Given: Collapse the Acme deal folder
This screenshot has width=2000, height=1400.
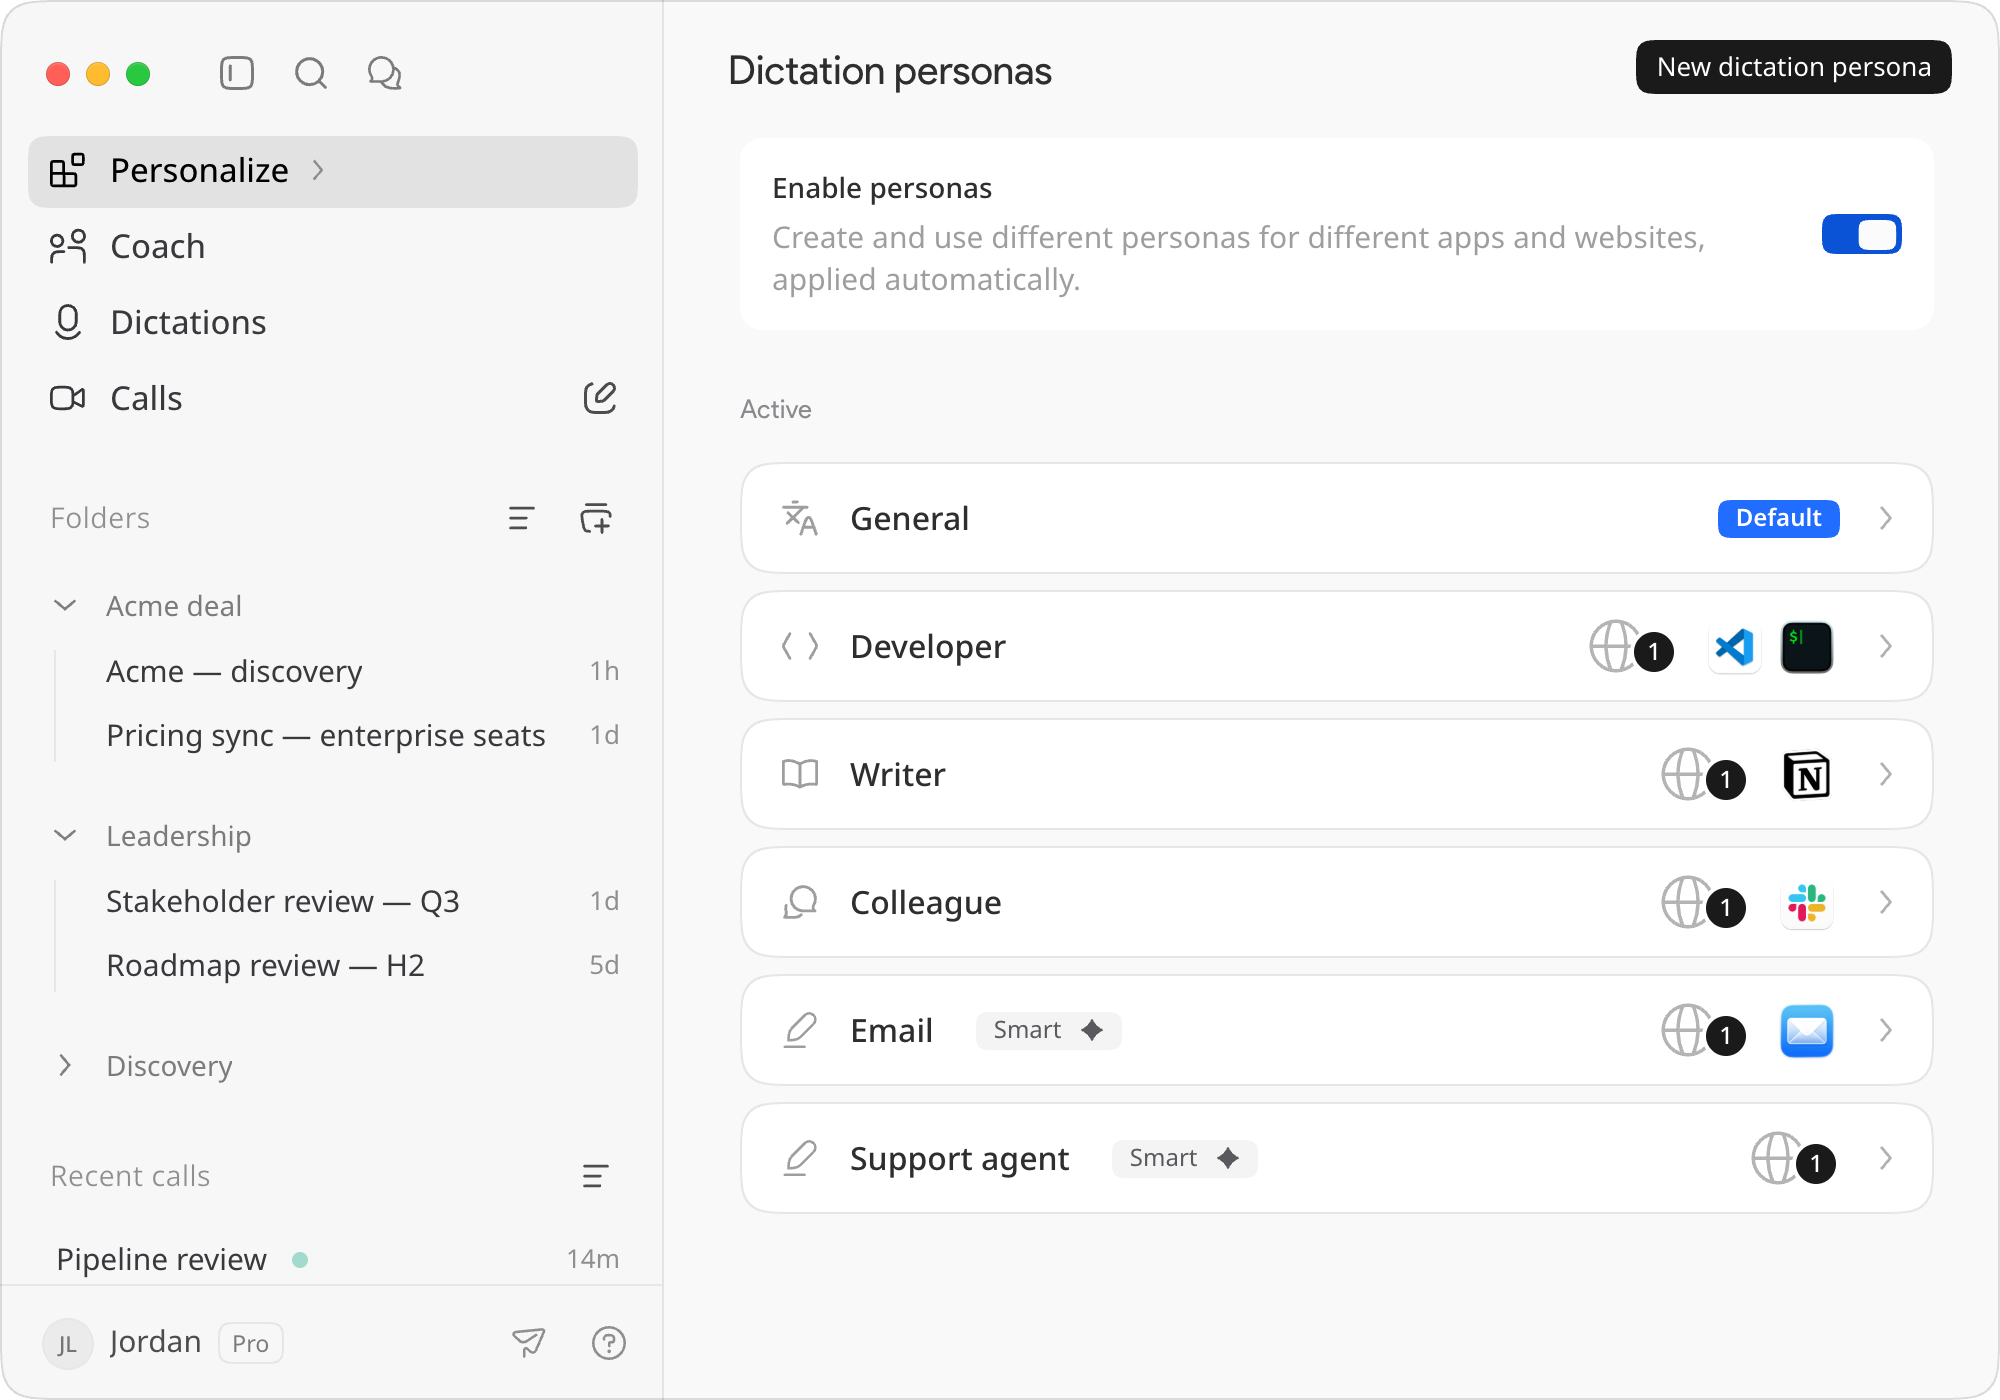Looking at the screenshot, I should (65, 606).
